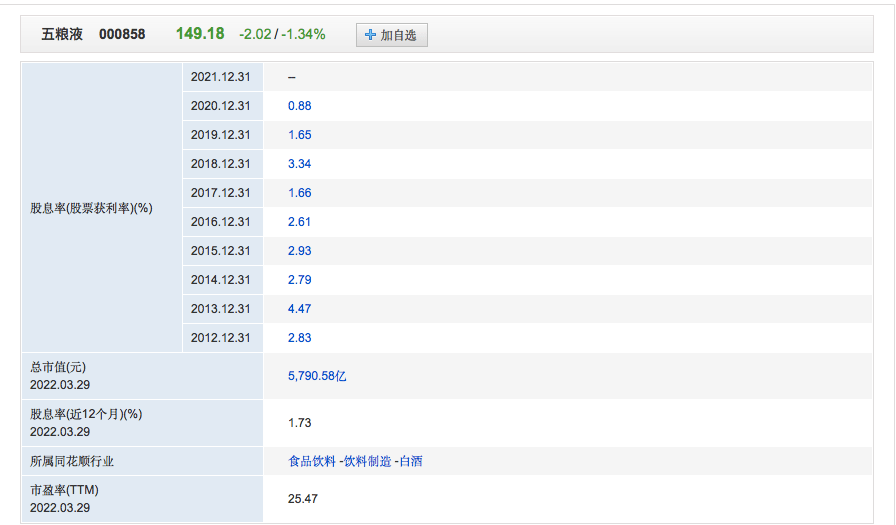
Task: Open the 2020.12.31 dividend yield 0.88
Action: [x=299, y=106]
